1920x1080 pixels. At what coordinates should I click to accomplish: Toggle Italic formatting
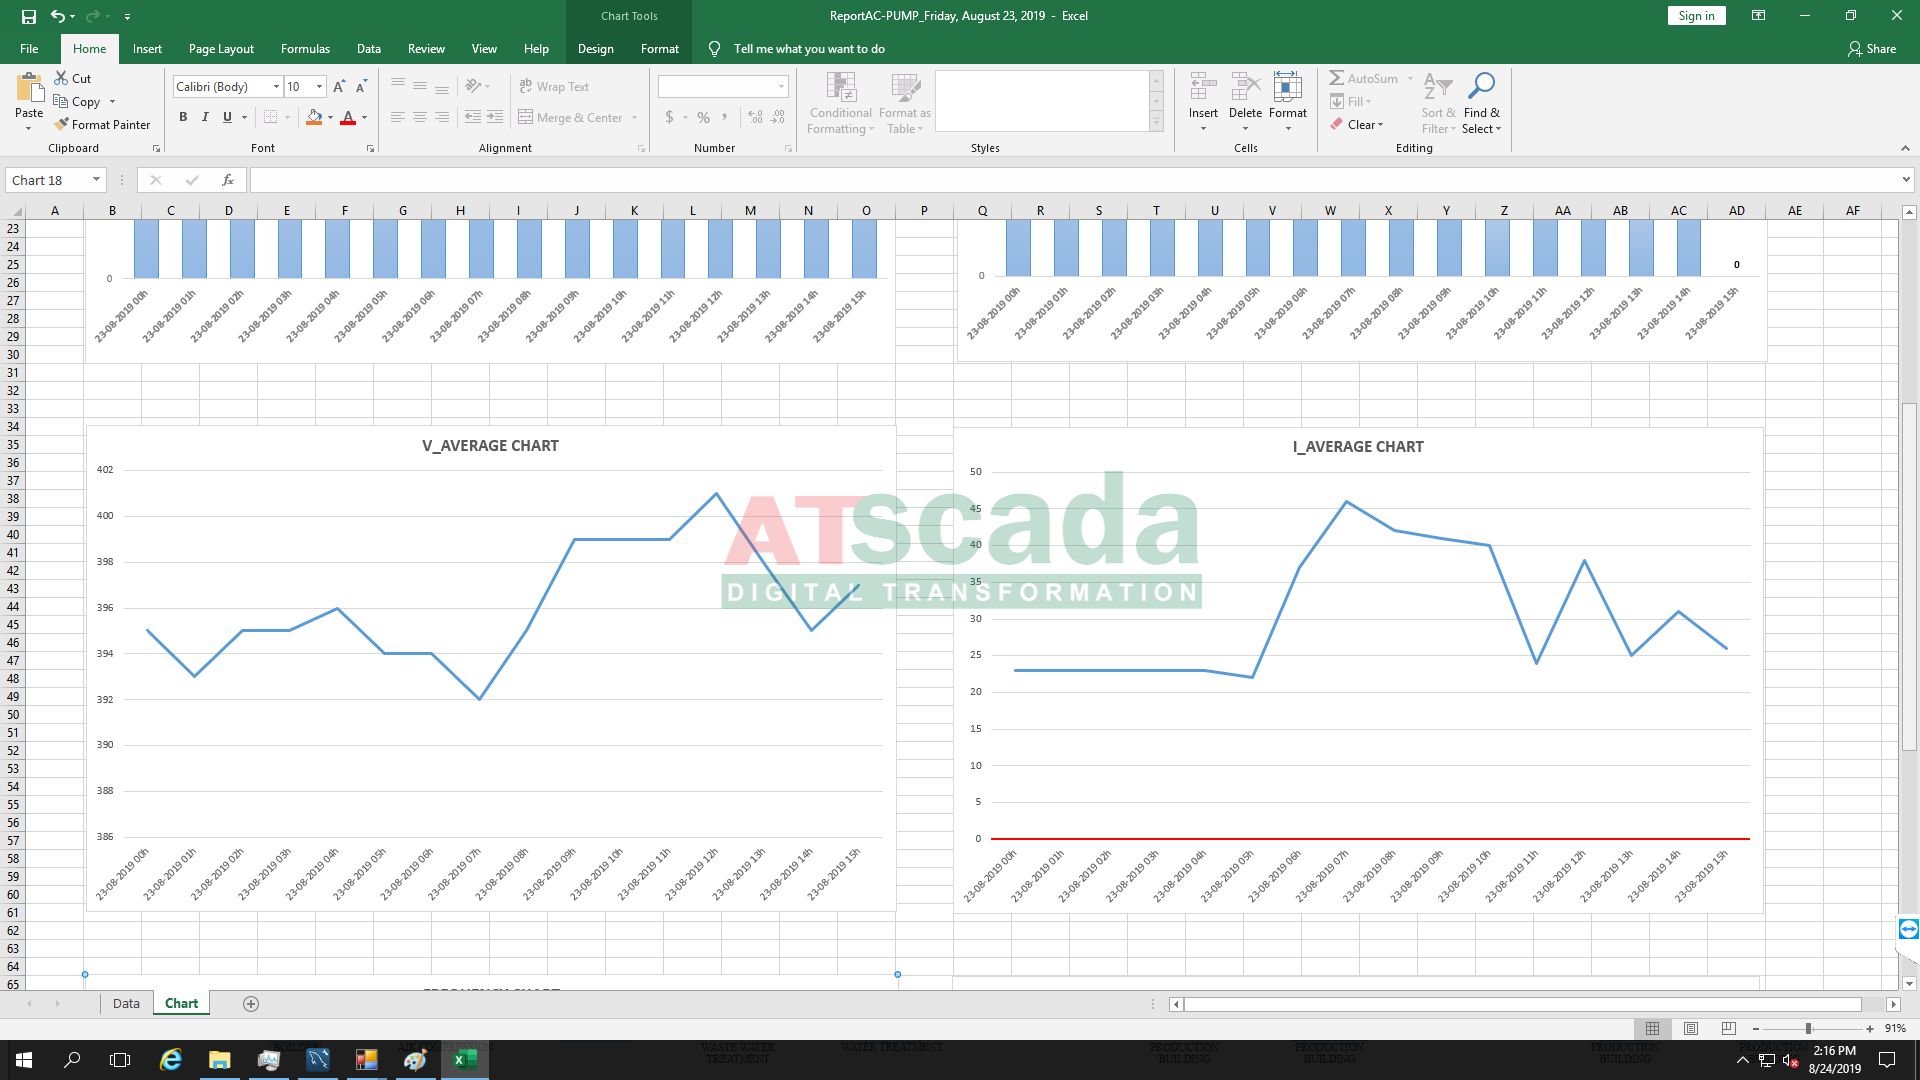[x=205, y=117]
